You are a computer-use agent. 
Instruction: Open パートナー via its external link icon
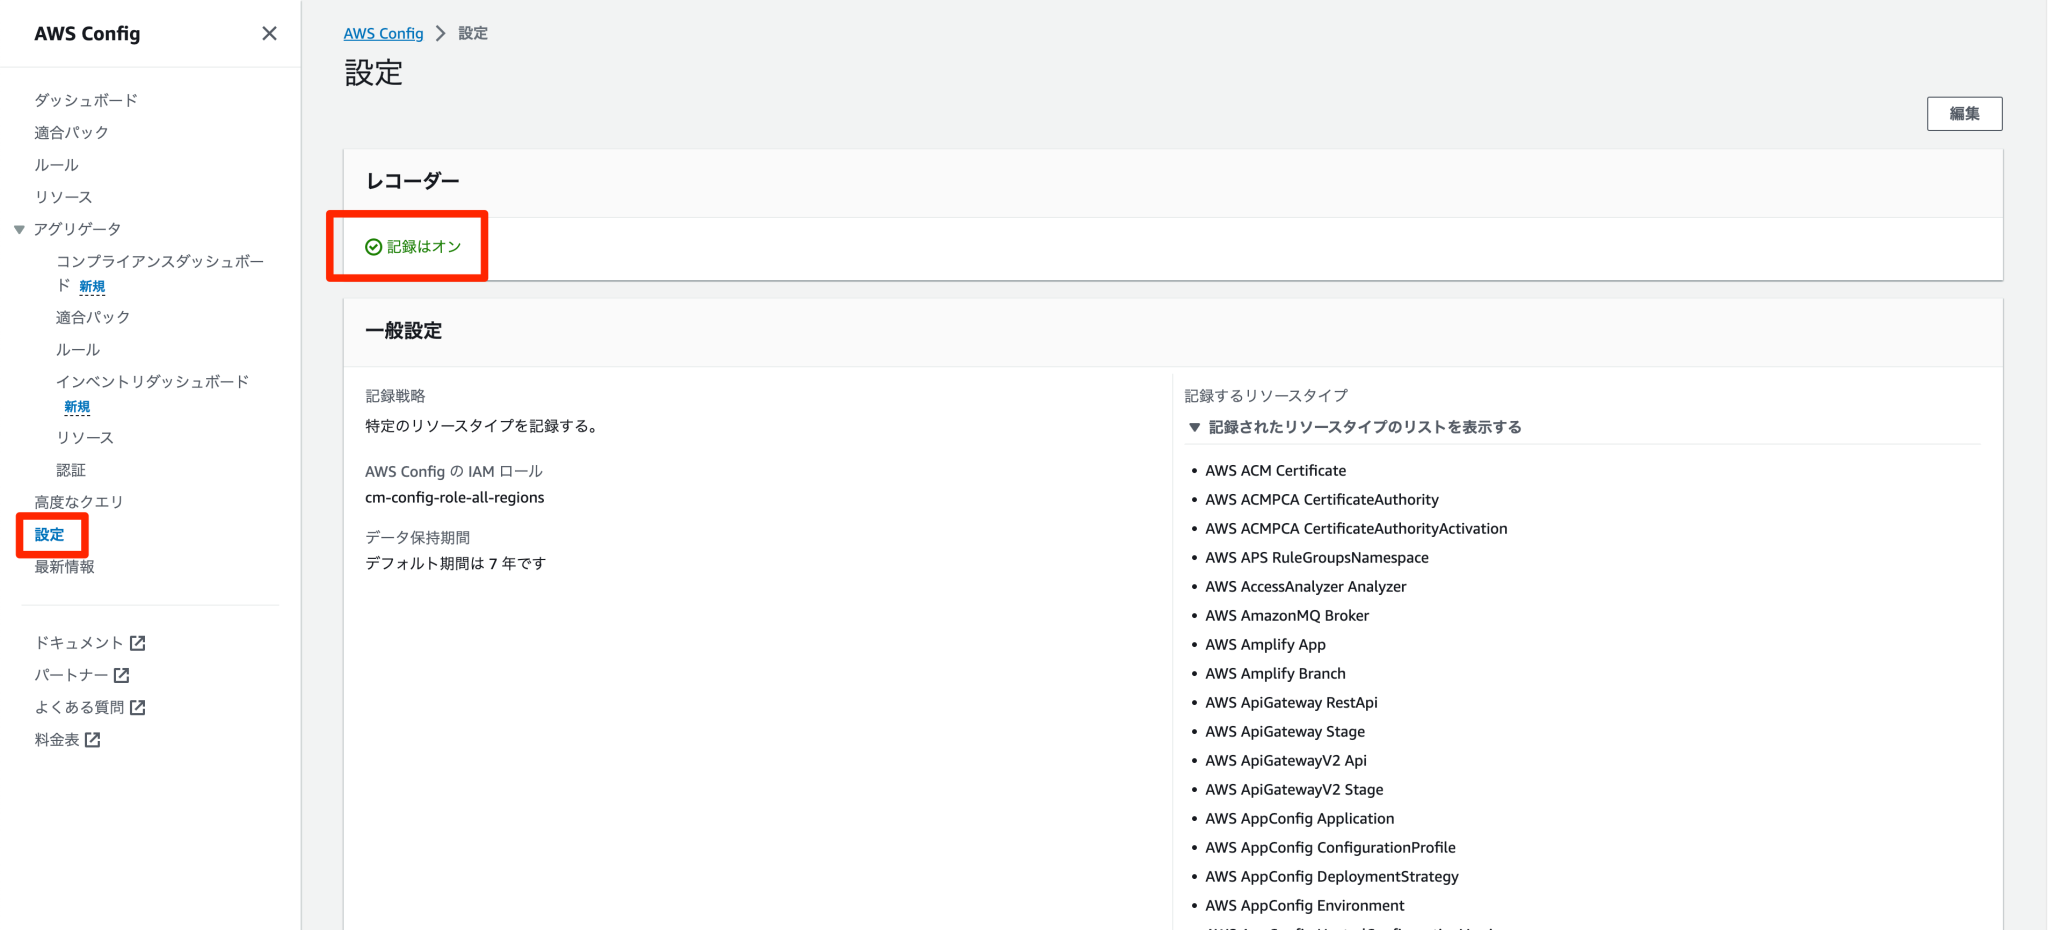point(123,674)
